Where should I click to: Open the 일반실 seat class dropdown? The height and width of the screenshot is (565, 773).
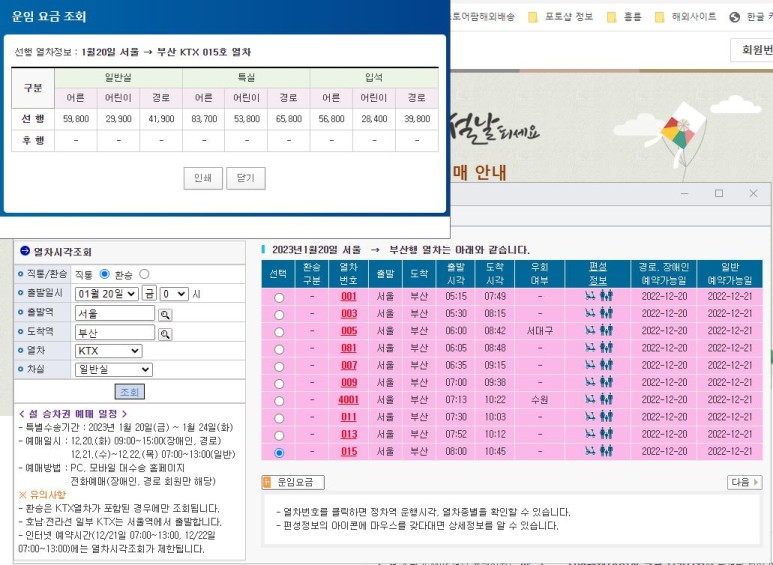tap(114, 369)
